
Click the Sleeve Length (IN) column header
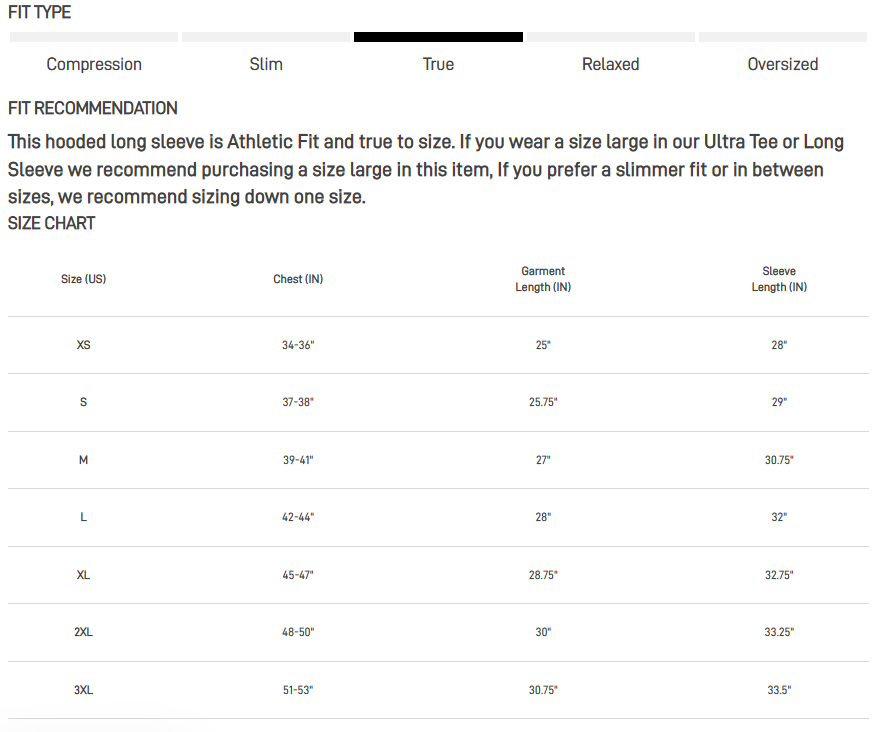coord(779,279)
